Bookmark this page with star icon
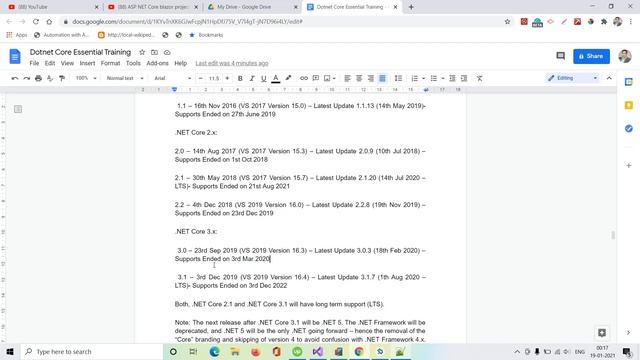The image size is (640, 360). (507, 22)
